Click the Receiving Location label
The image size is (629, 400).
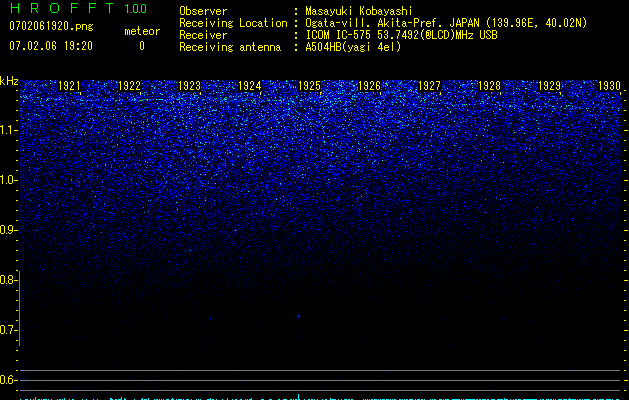(x=233, y=23)
